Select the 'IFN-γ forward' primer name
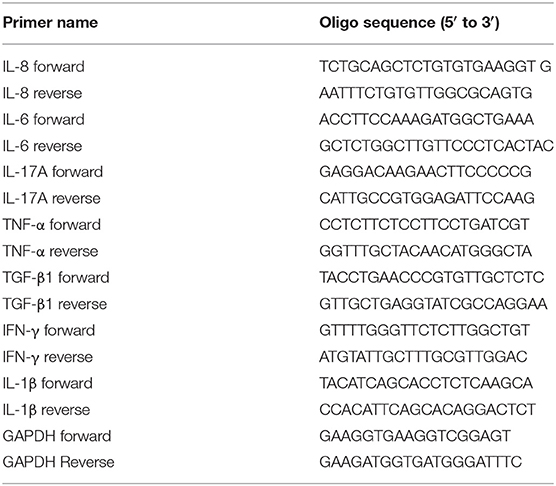 click(x=49, y=331)
